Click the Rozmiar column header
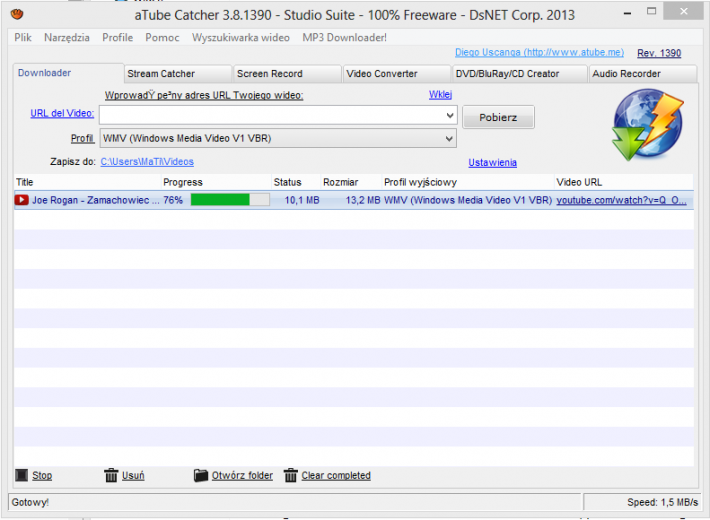 tap(351, 182)
